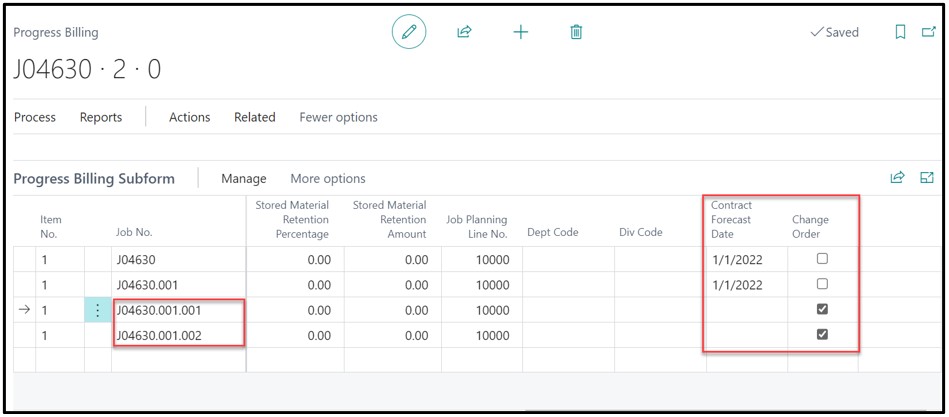Uncheck Change Order for J04630.001.001 row
The width and height of the screenshot is (949, 417).
[822, 310]
